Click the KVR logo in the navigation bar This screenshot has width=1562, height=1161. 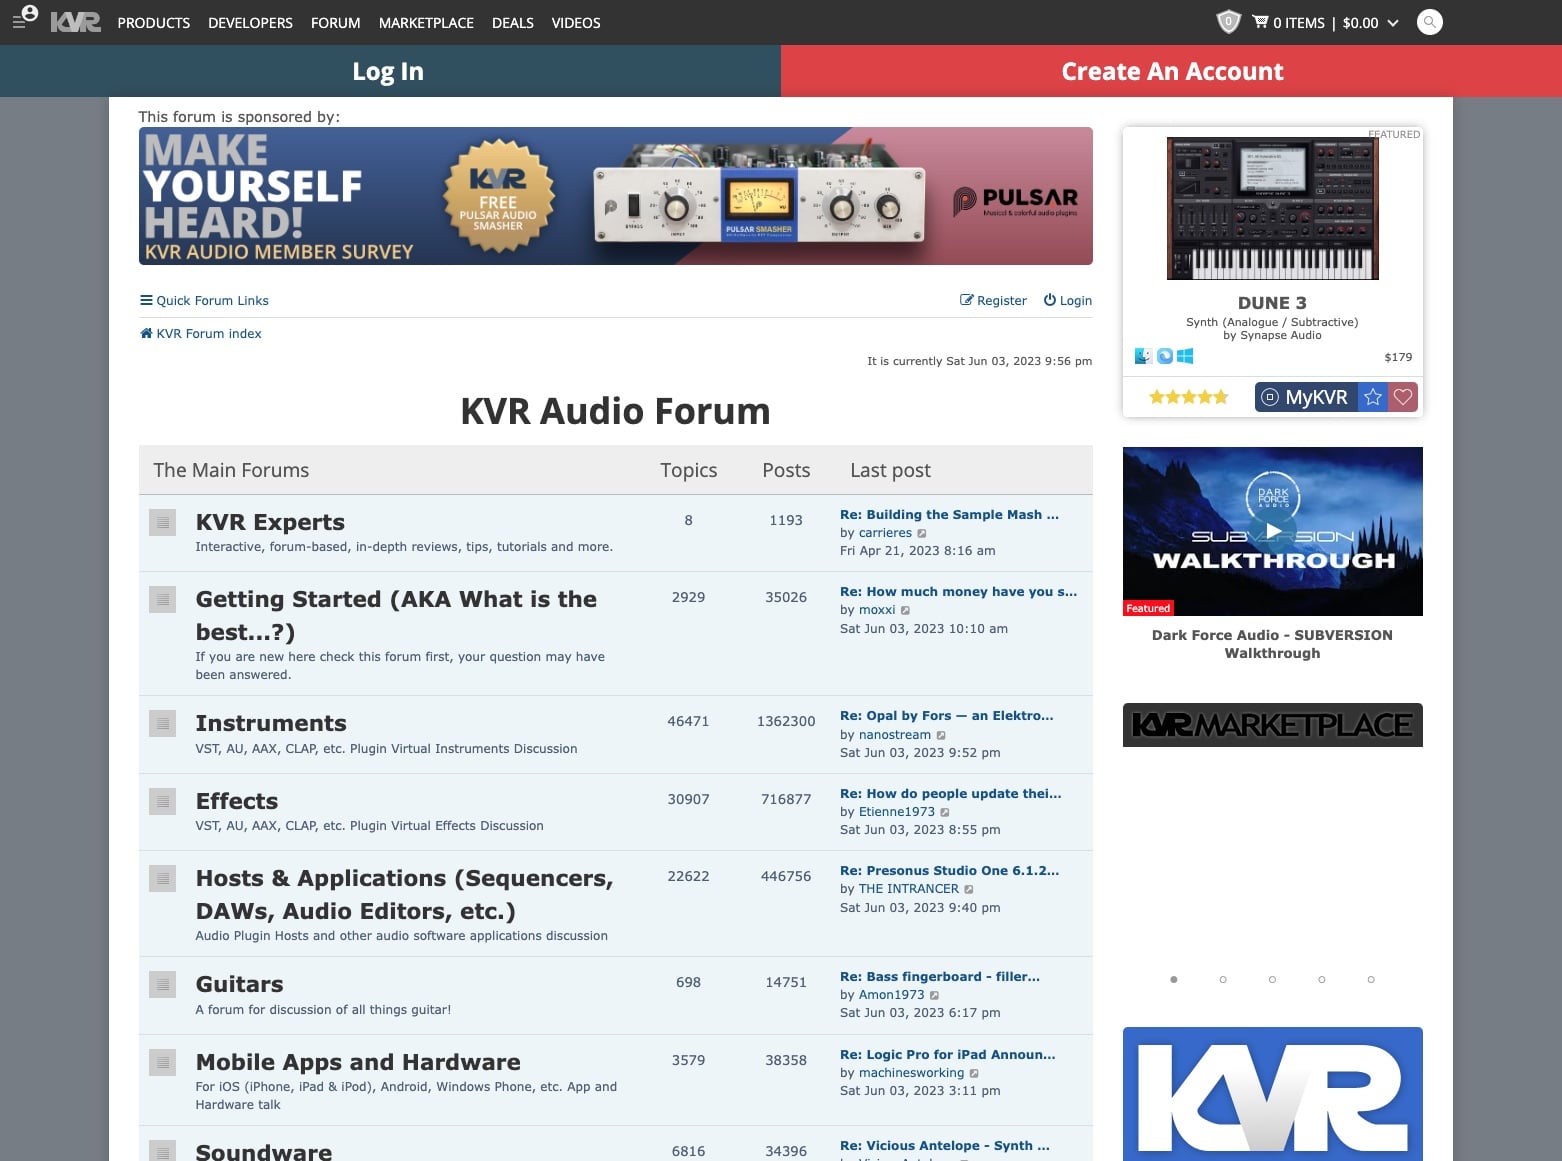click(78, 22)
